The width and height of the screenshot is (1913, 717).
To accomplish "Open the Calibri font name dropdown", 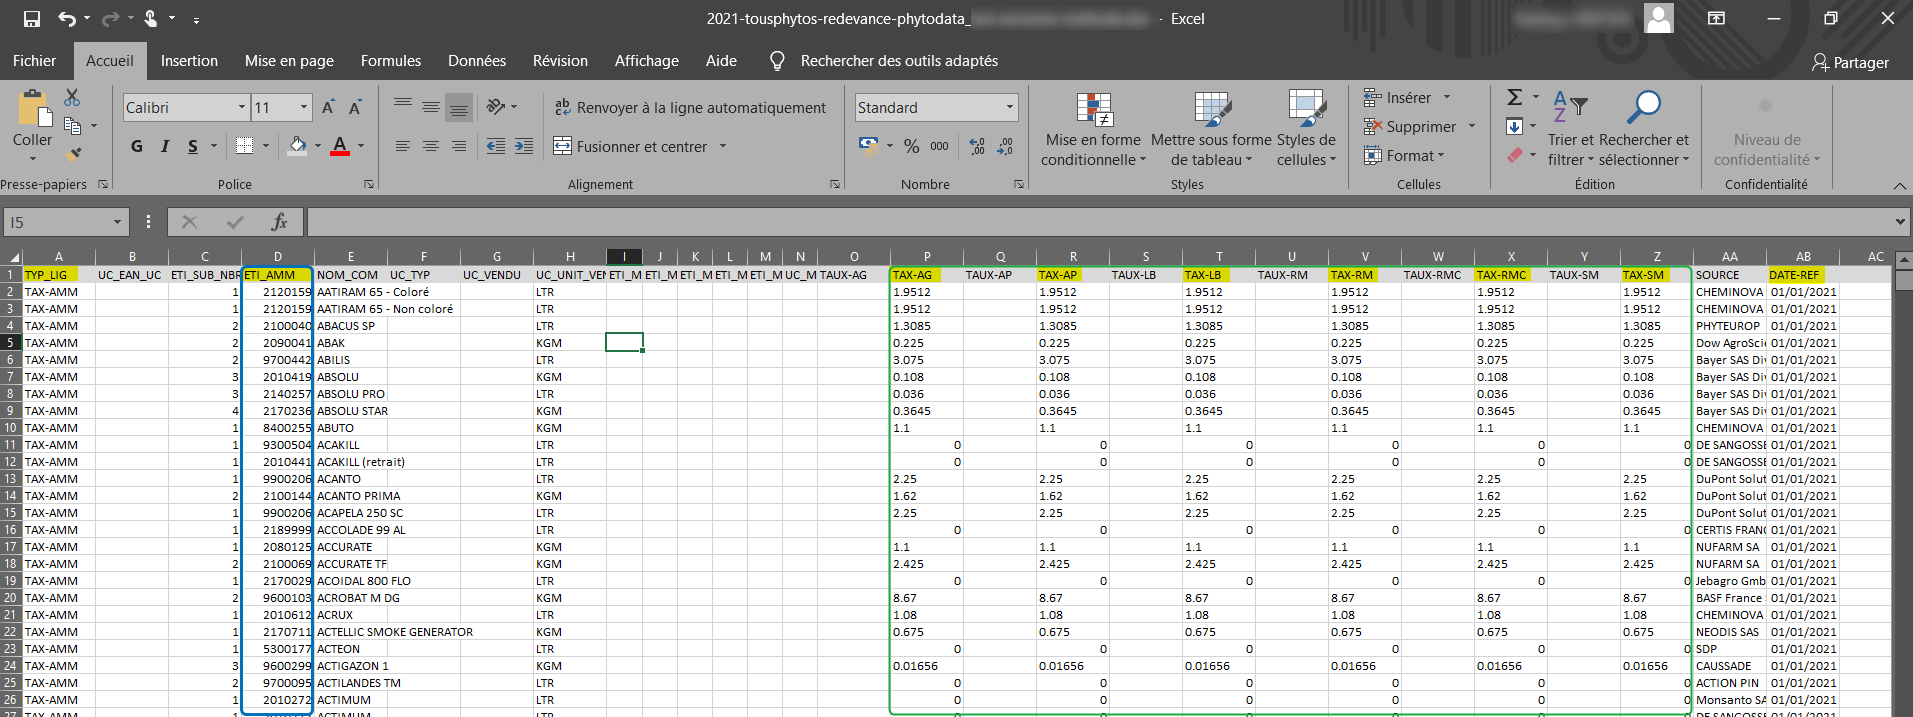I will click(241, 108).
